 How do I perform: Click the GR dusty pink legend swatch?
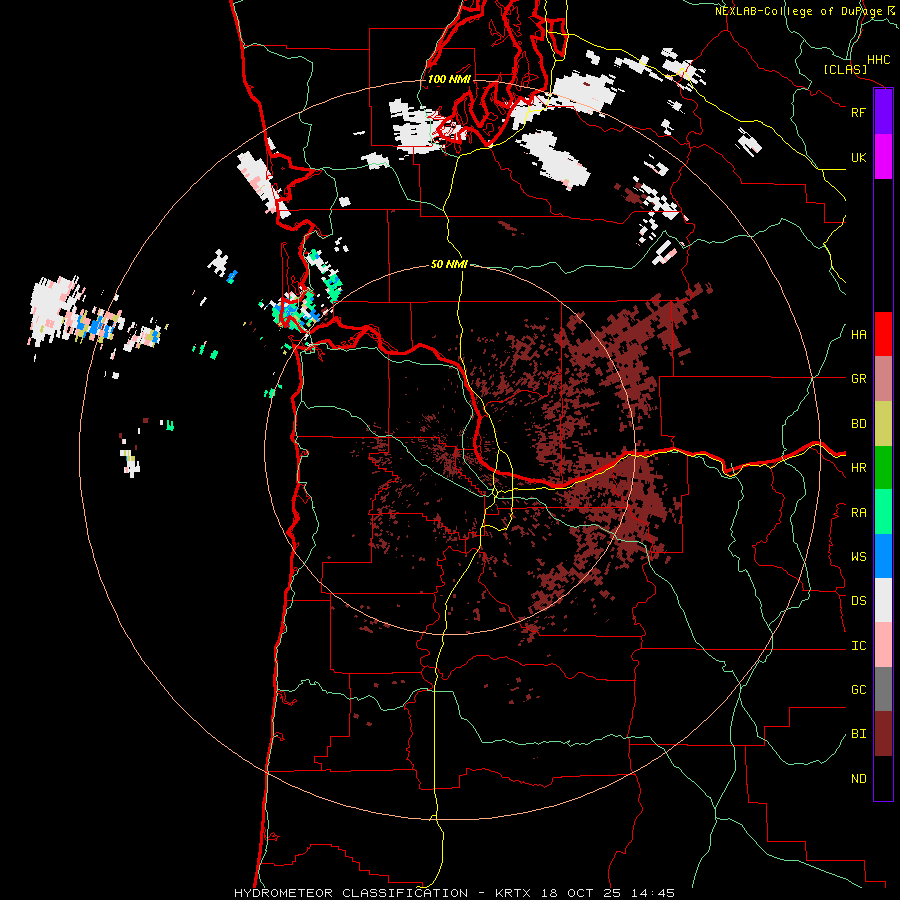883,379
